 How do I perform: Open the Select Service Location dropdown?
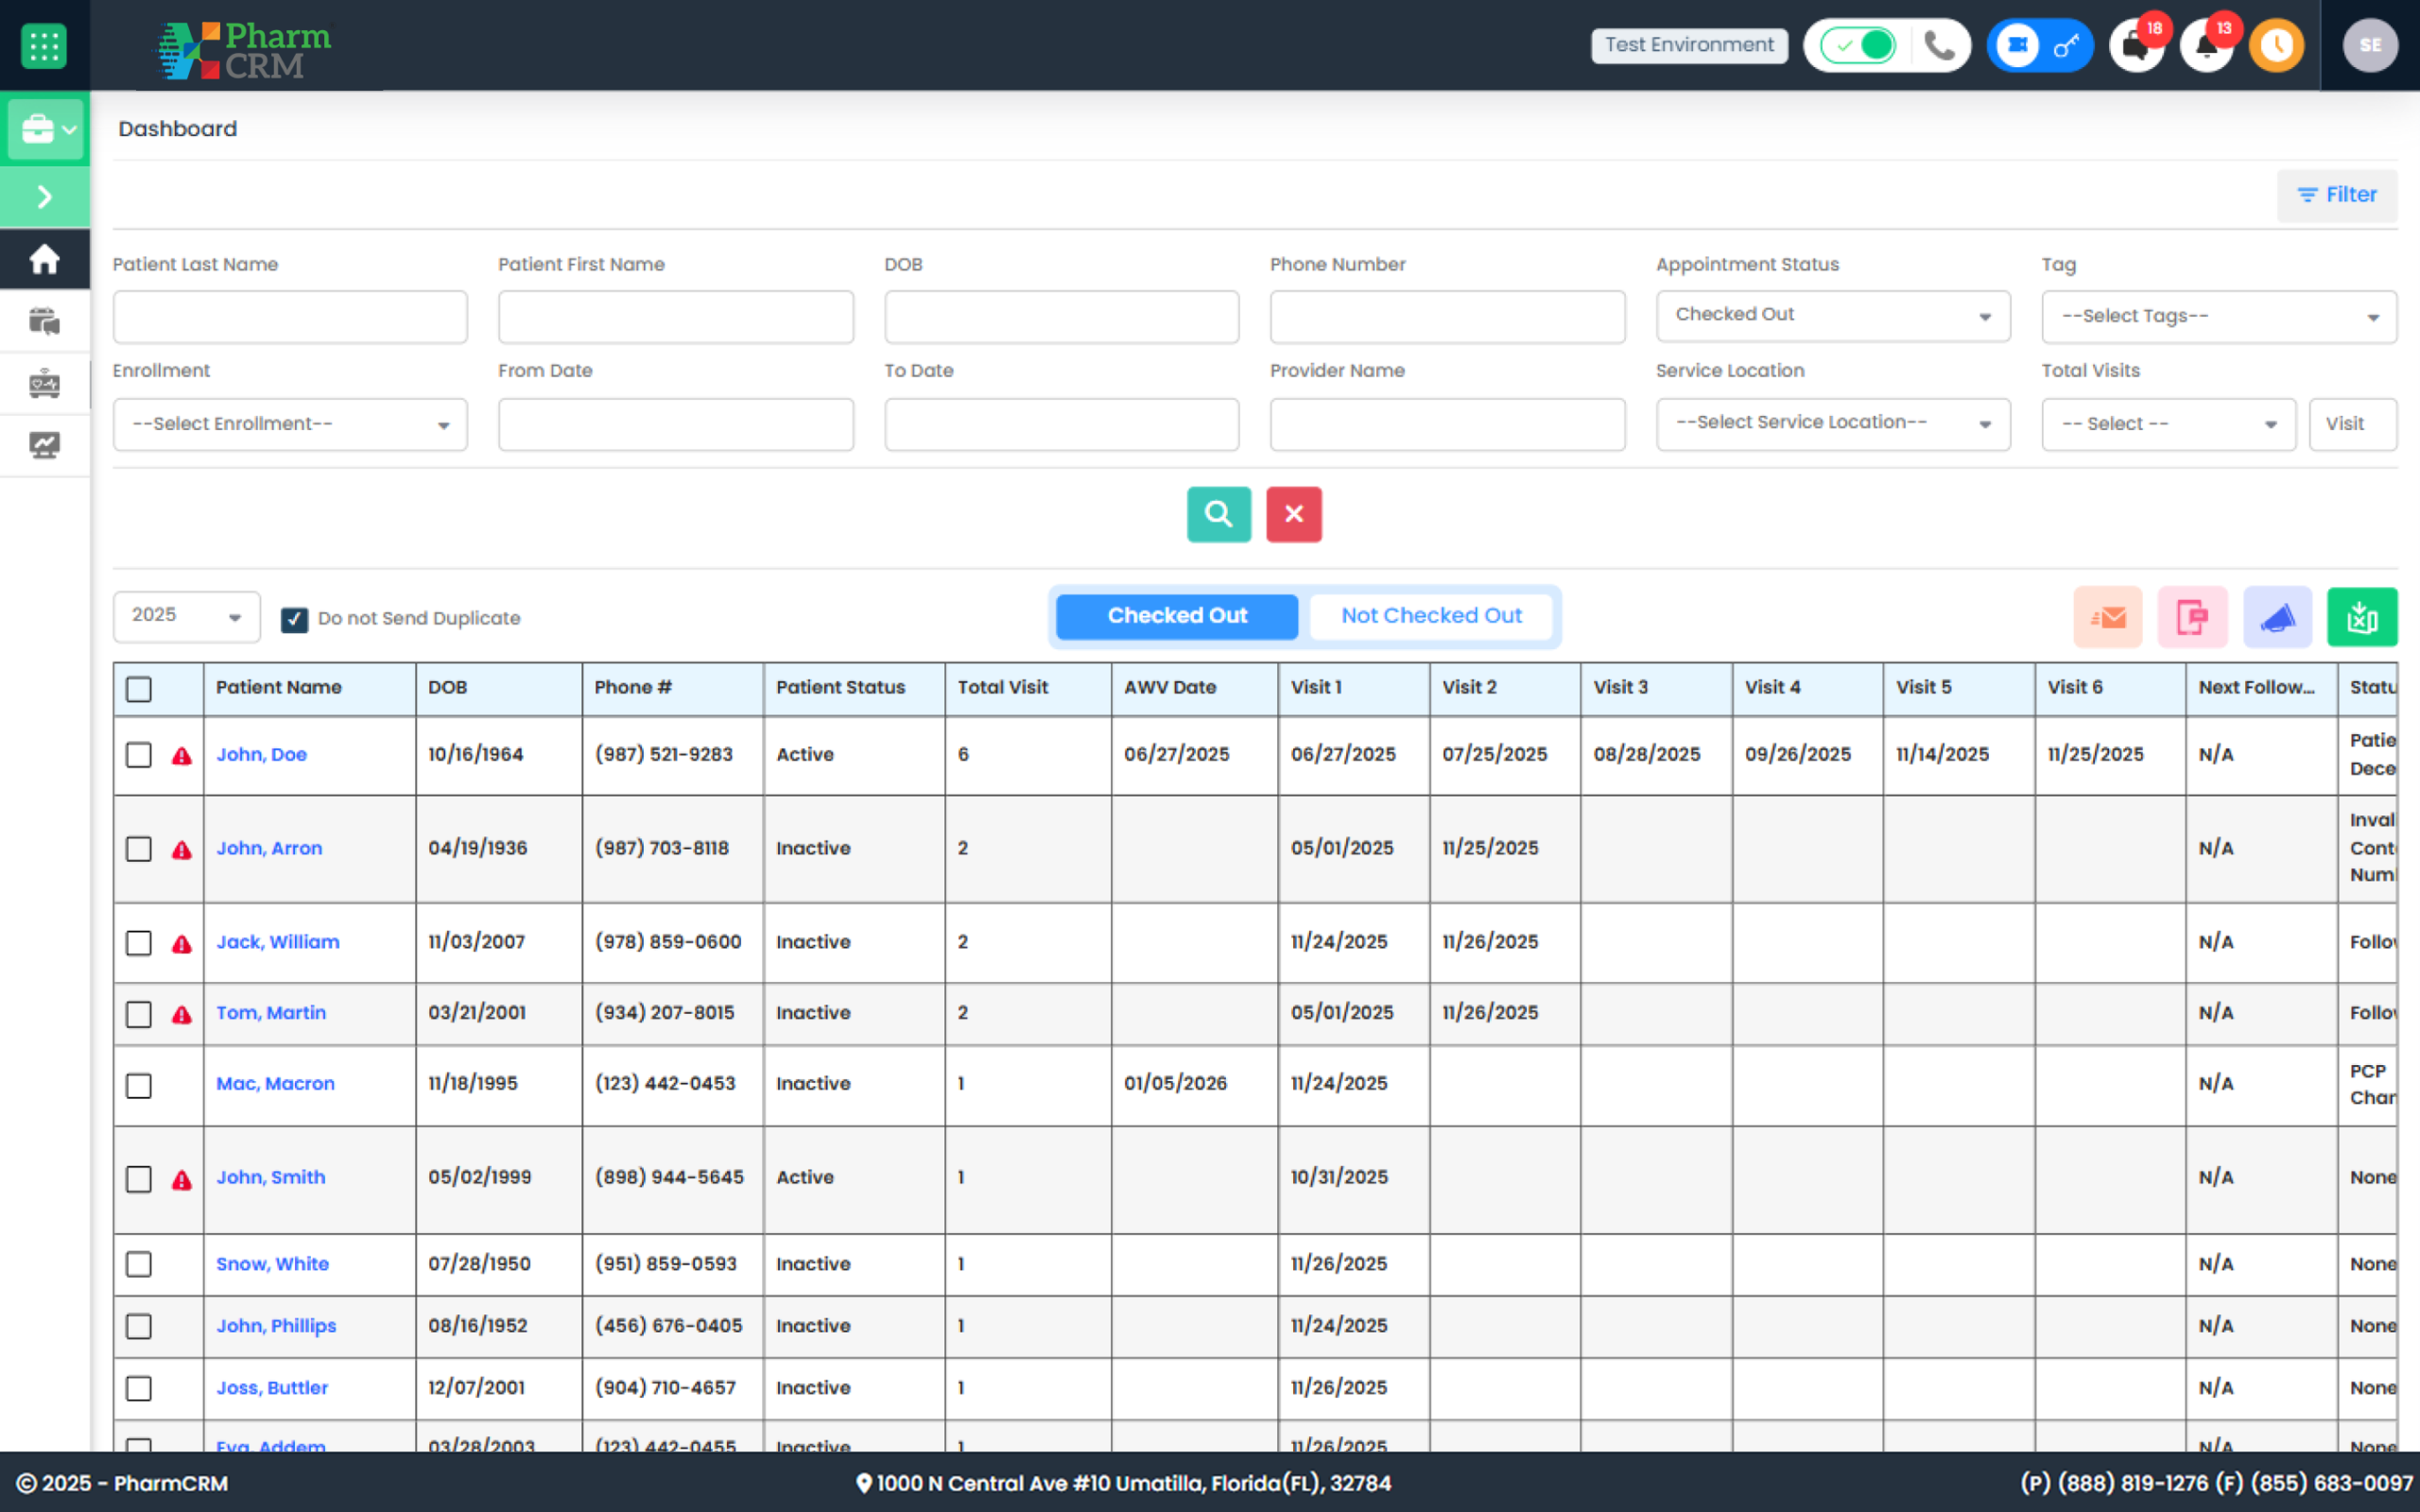tap(1832, 424)
